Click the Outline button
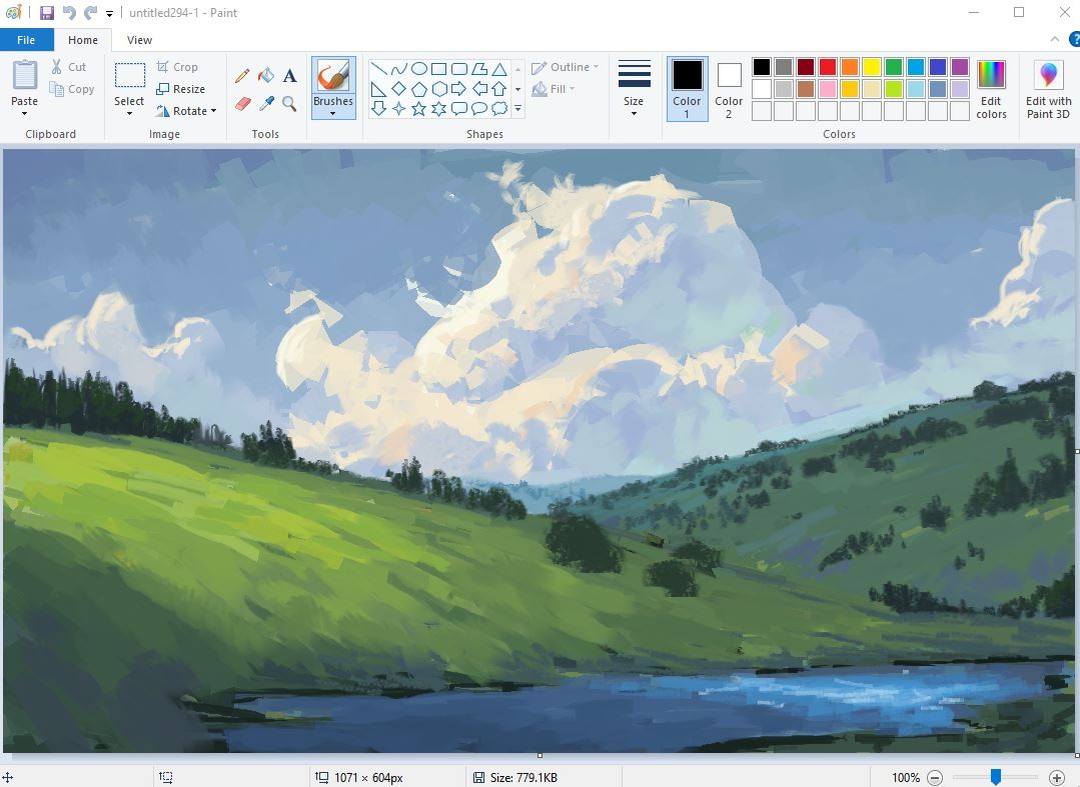 coord(565,67)
